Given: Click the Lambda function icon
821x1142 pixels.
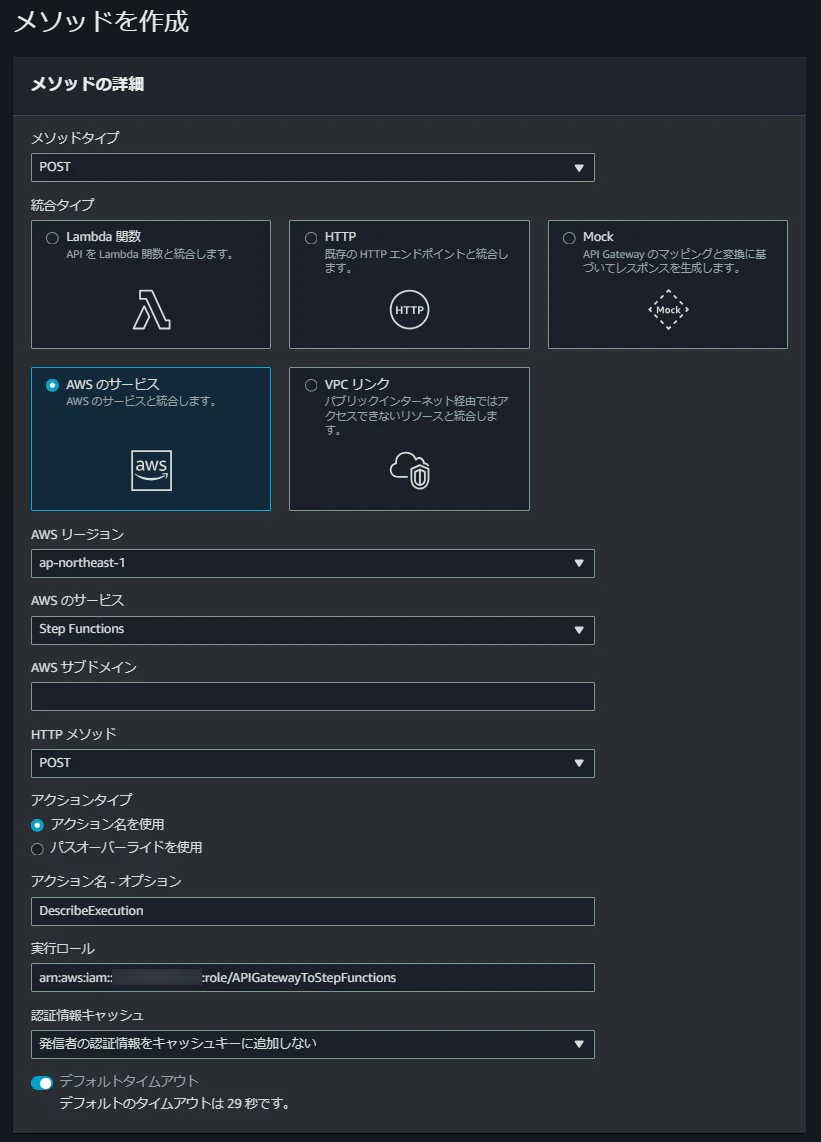Looking at the screenshot, I should pyautogui.click(x=152, y=310).
